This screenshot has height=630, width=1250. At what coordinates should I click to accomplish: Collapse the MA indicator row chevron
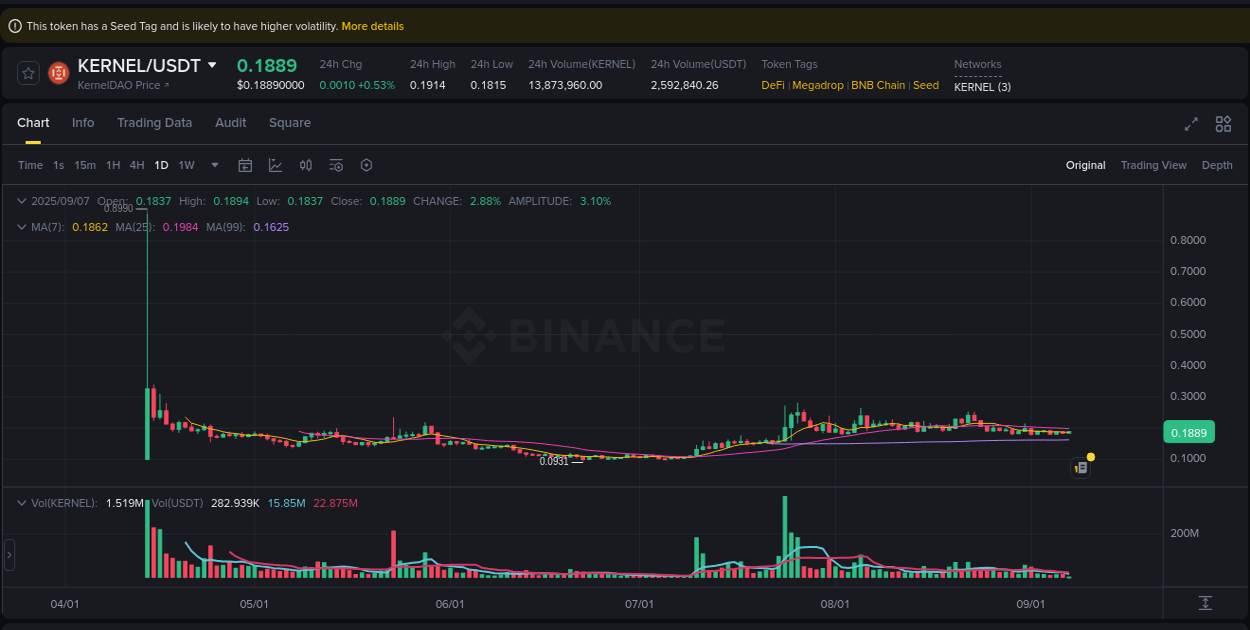(20, 227)
